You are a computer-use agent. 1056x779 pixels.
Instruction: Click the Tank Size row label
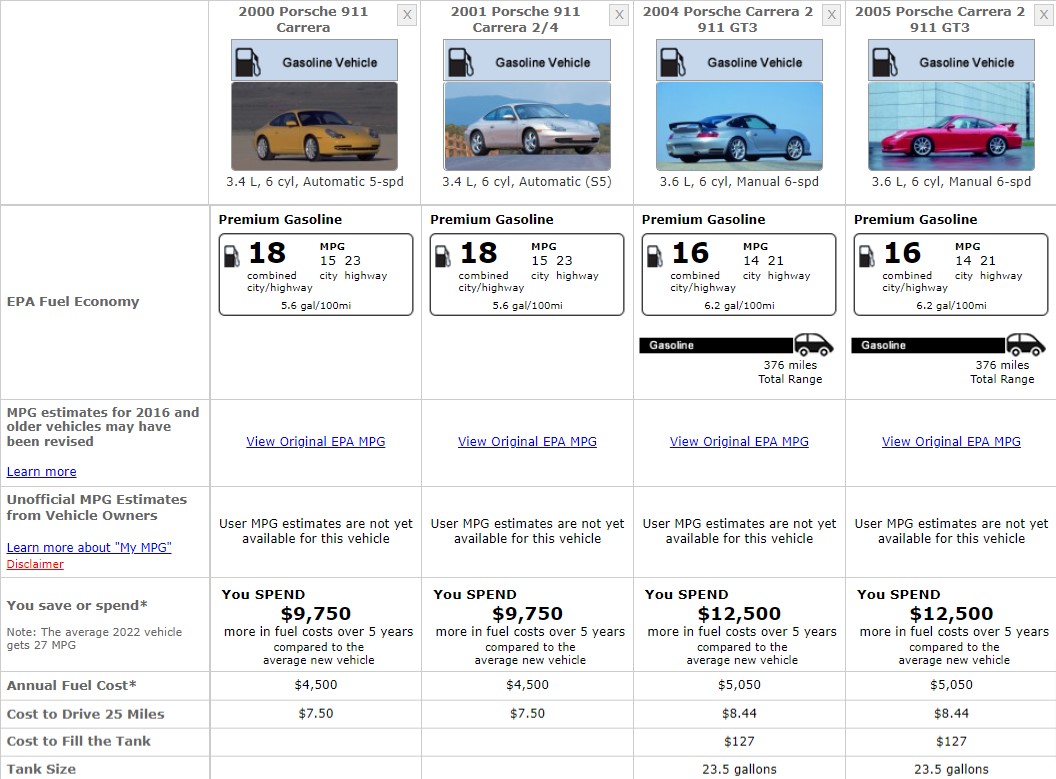41,769
